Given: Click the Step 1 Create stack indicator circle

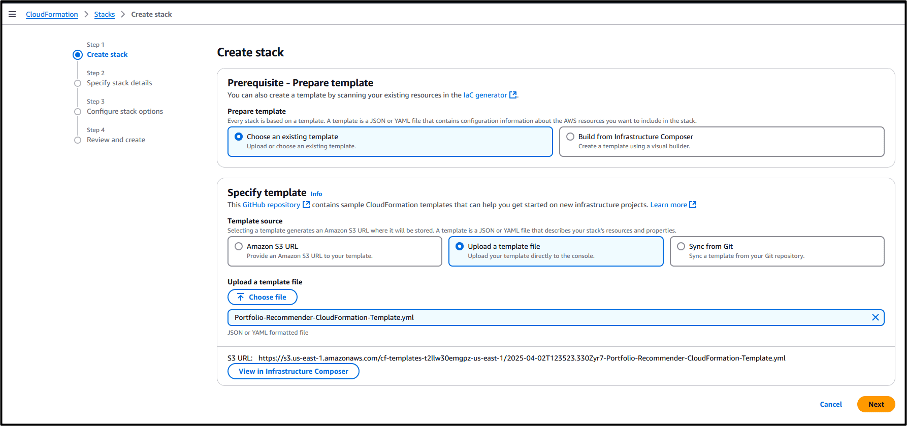Looking at the screenshot, I should pos(77,55).
